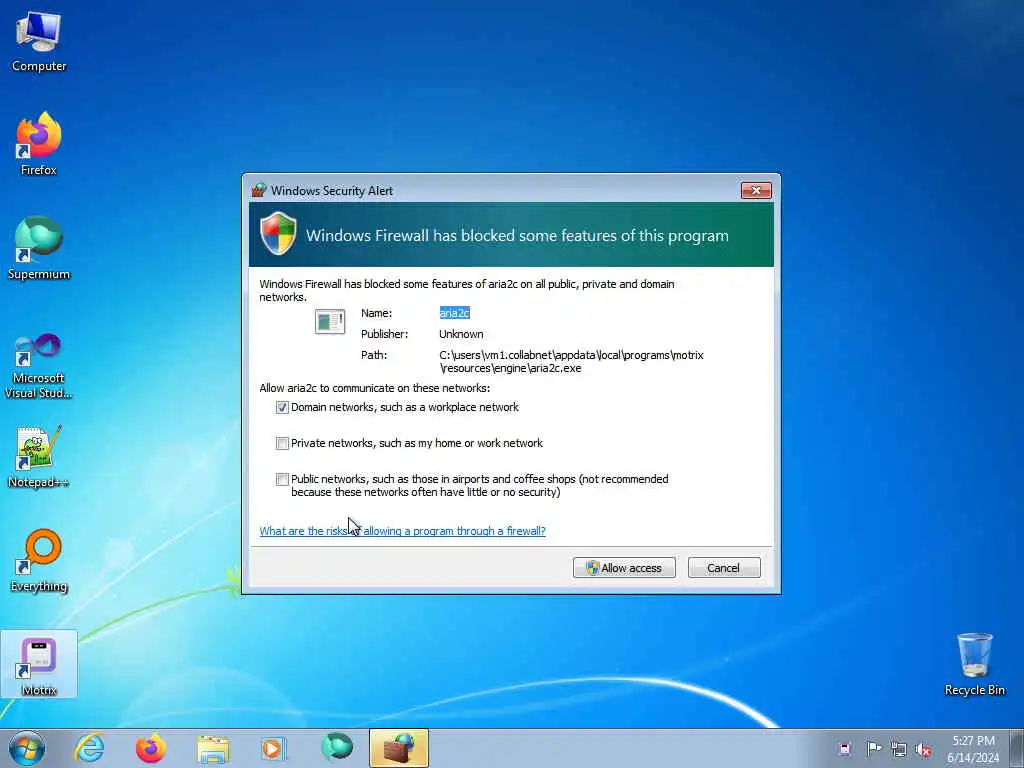Click the Allow access button
Screen dimensions: 1024x768
tap(624, 568)
